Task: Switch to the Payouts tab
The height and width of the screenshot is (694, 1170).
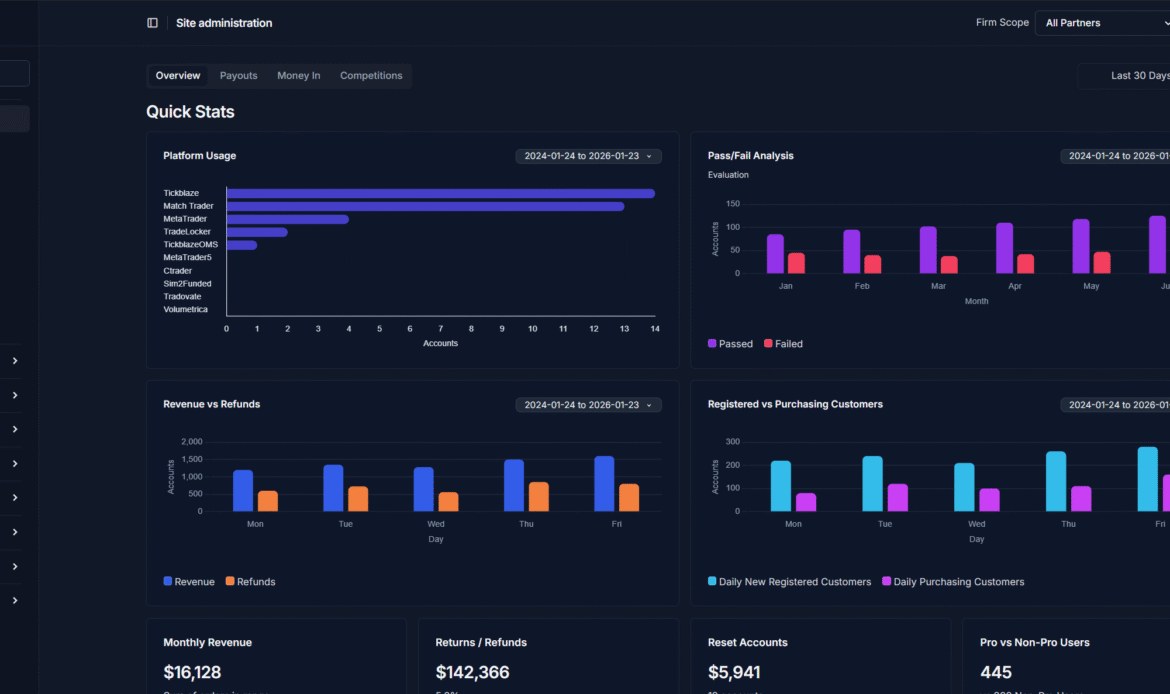Action: (238, 76)
